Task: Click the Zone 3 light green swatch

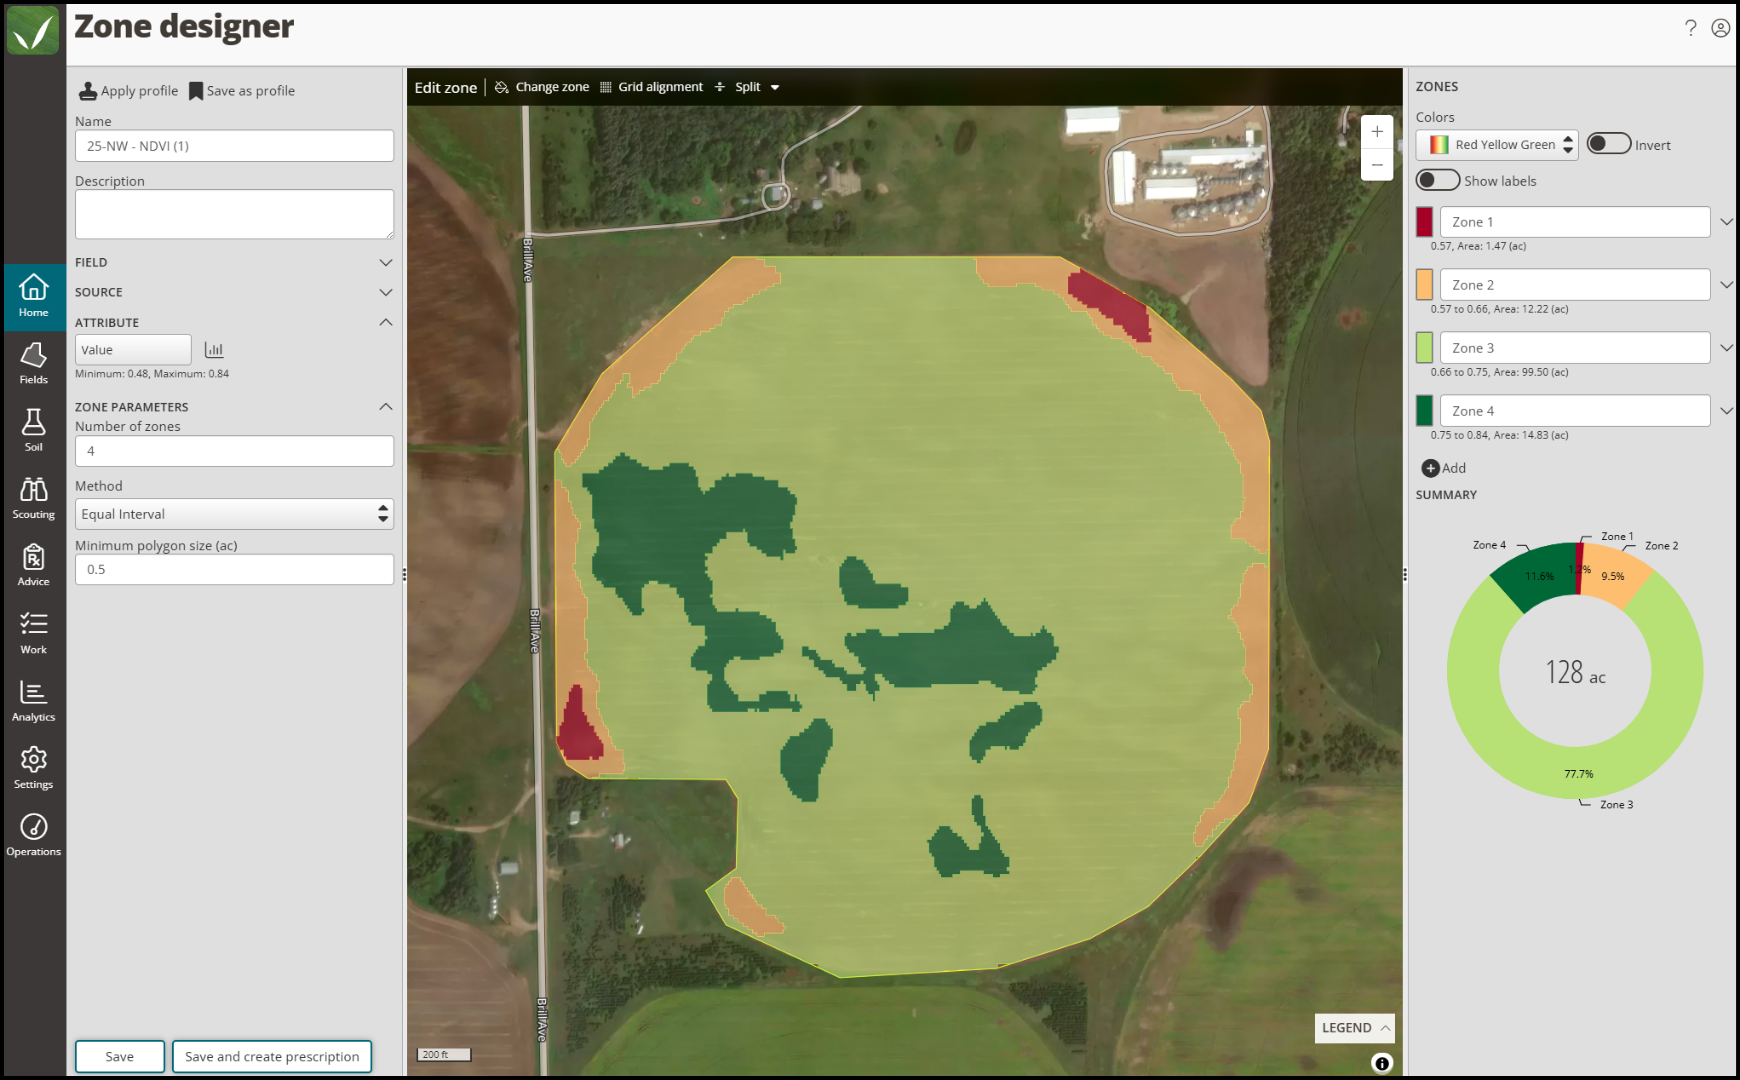Action: [x=1425, y=348]
